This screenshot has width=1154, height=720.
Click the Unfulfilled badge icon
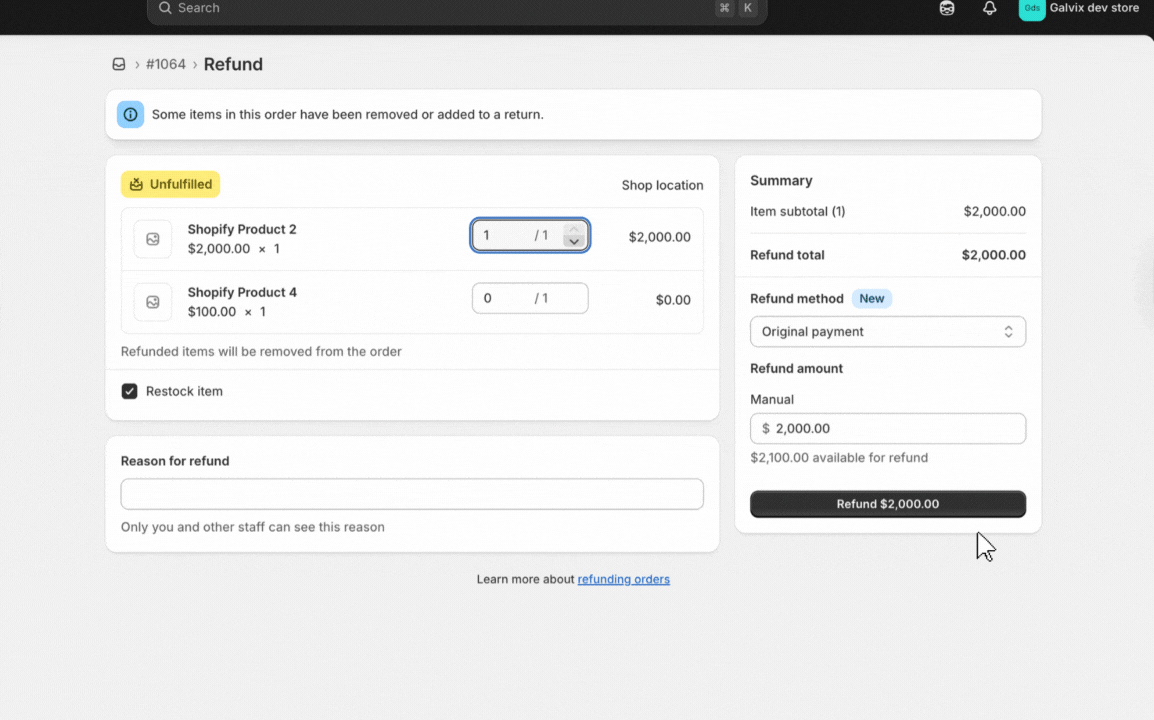136,184
